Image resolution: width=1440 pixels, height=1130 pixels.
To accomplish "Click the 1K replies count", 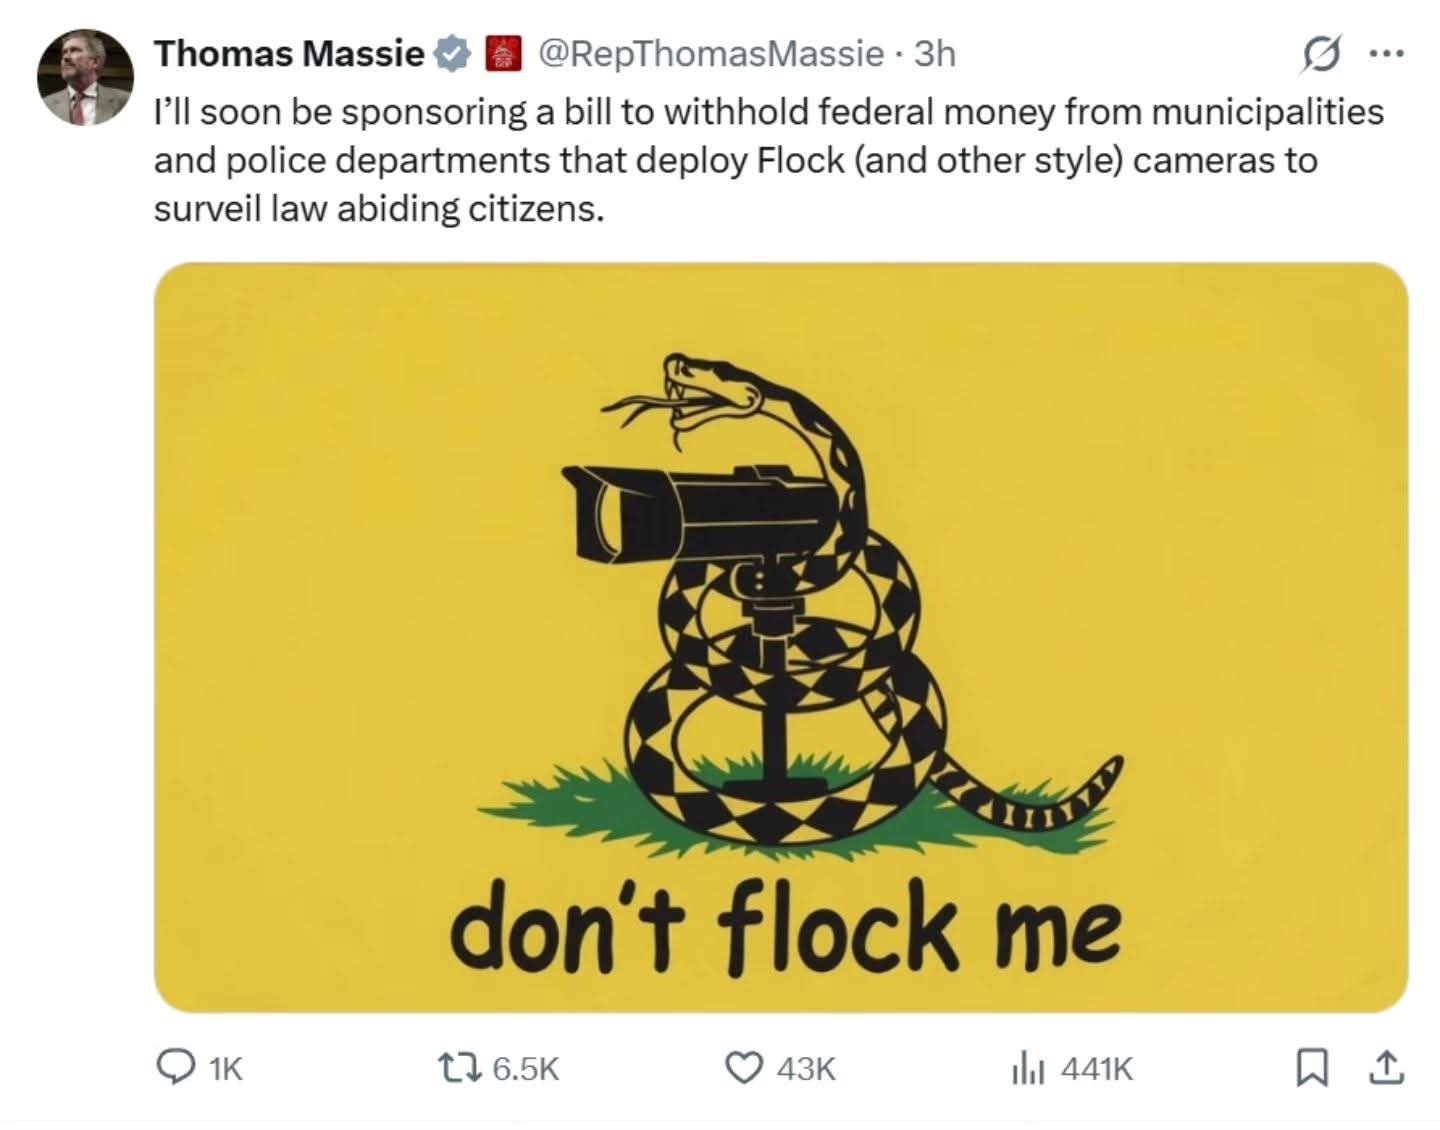I will pyautogui.click(x=226, y=1069).
